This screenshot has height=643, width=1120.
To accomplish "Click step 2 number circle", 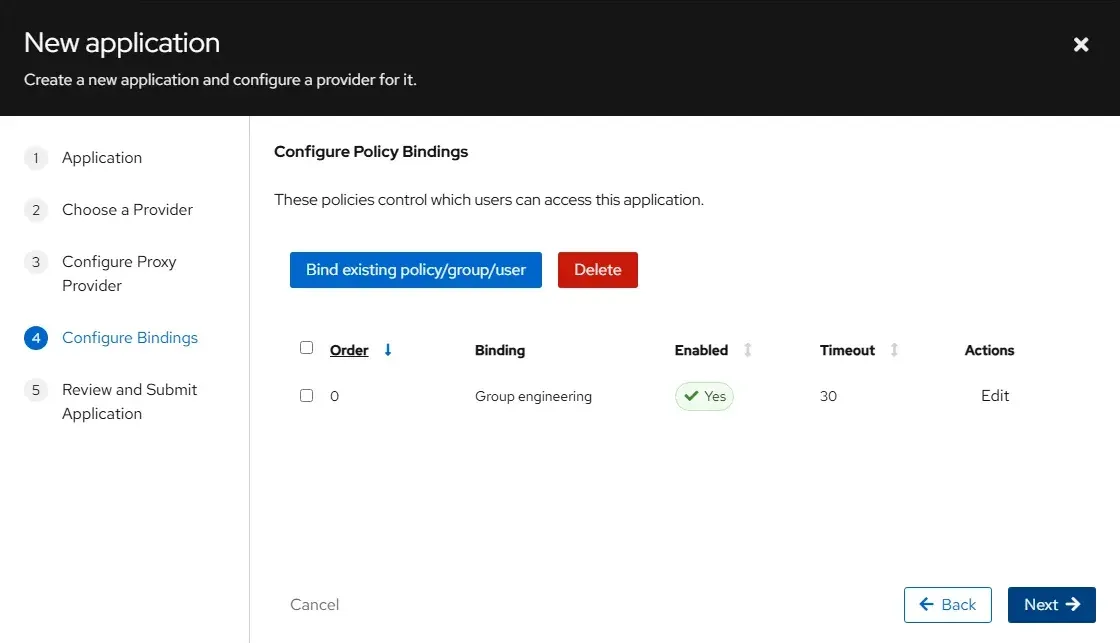I will coord(36,210).
